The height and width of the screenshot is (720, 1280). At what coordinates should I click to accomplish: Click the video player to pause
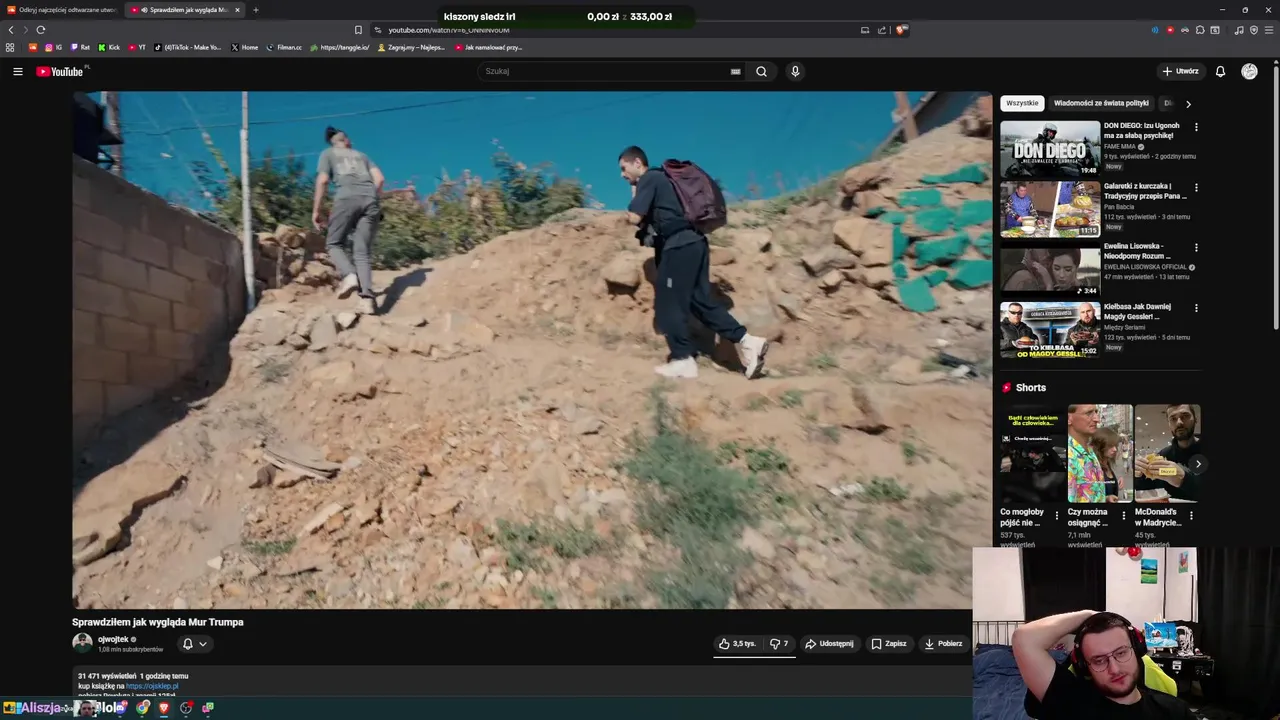(531, 350)
